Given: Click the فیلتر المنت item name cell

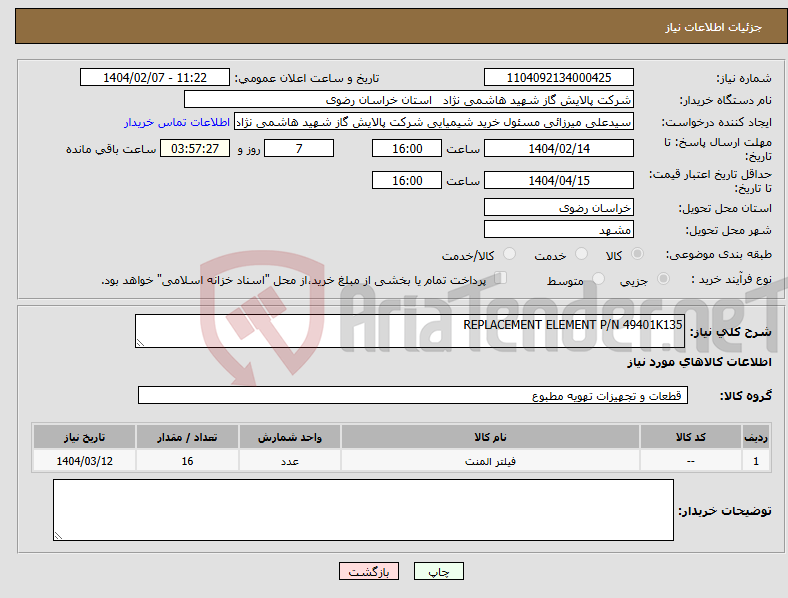Looking at the screenshot, I should [x=490, y=461].
